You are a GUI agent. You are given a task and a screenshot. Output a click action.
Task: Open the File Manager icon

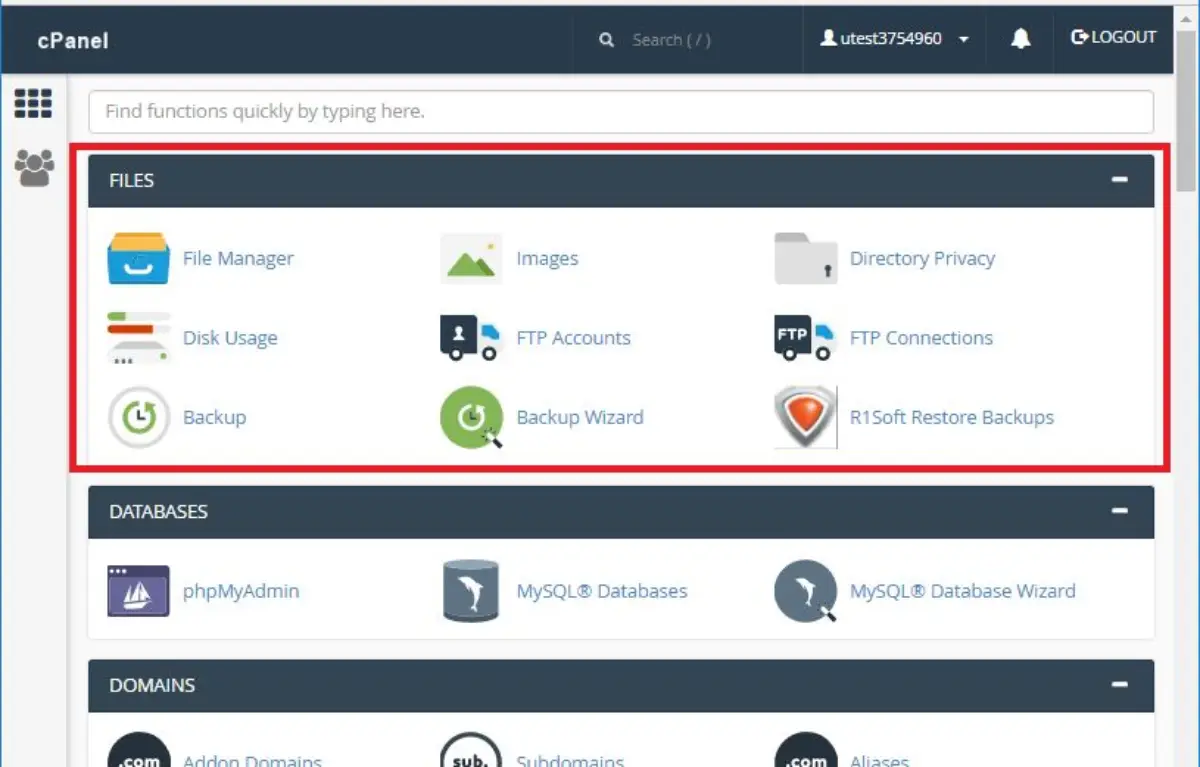(x=138, y=258)
